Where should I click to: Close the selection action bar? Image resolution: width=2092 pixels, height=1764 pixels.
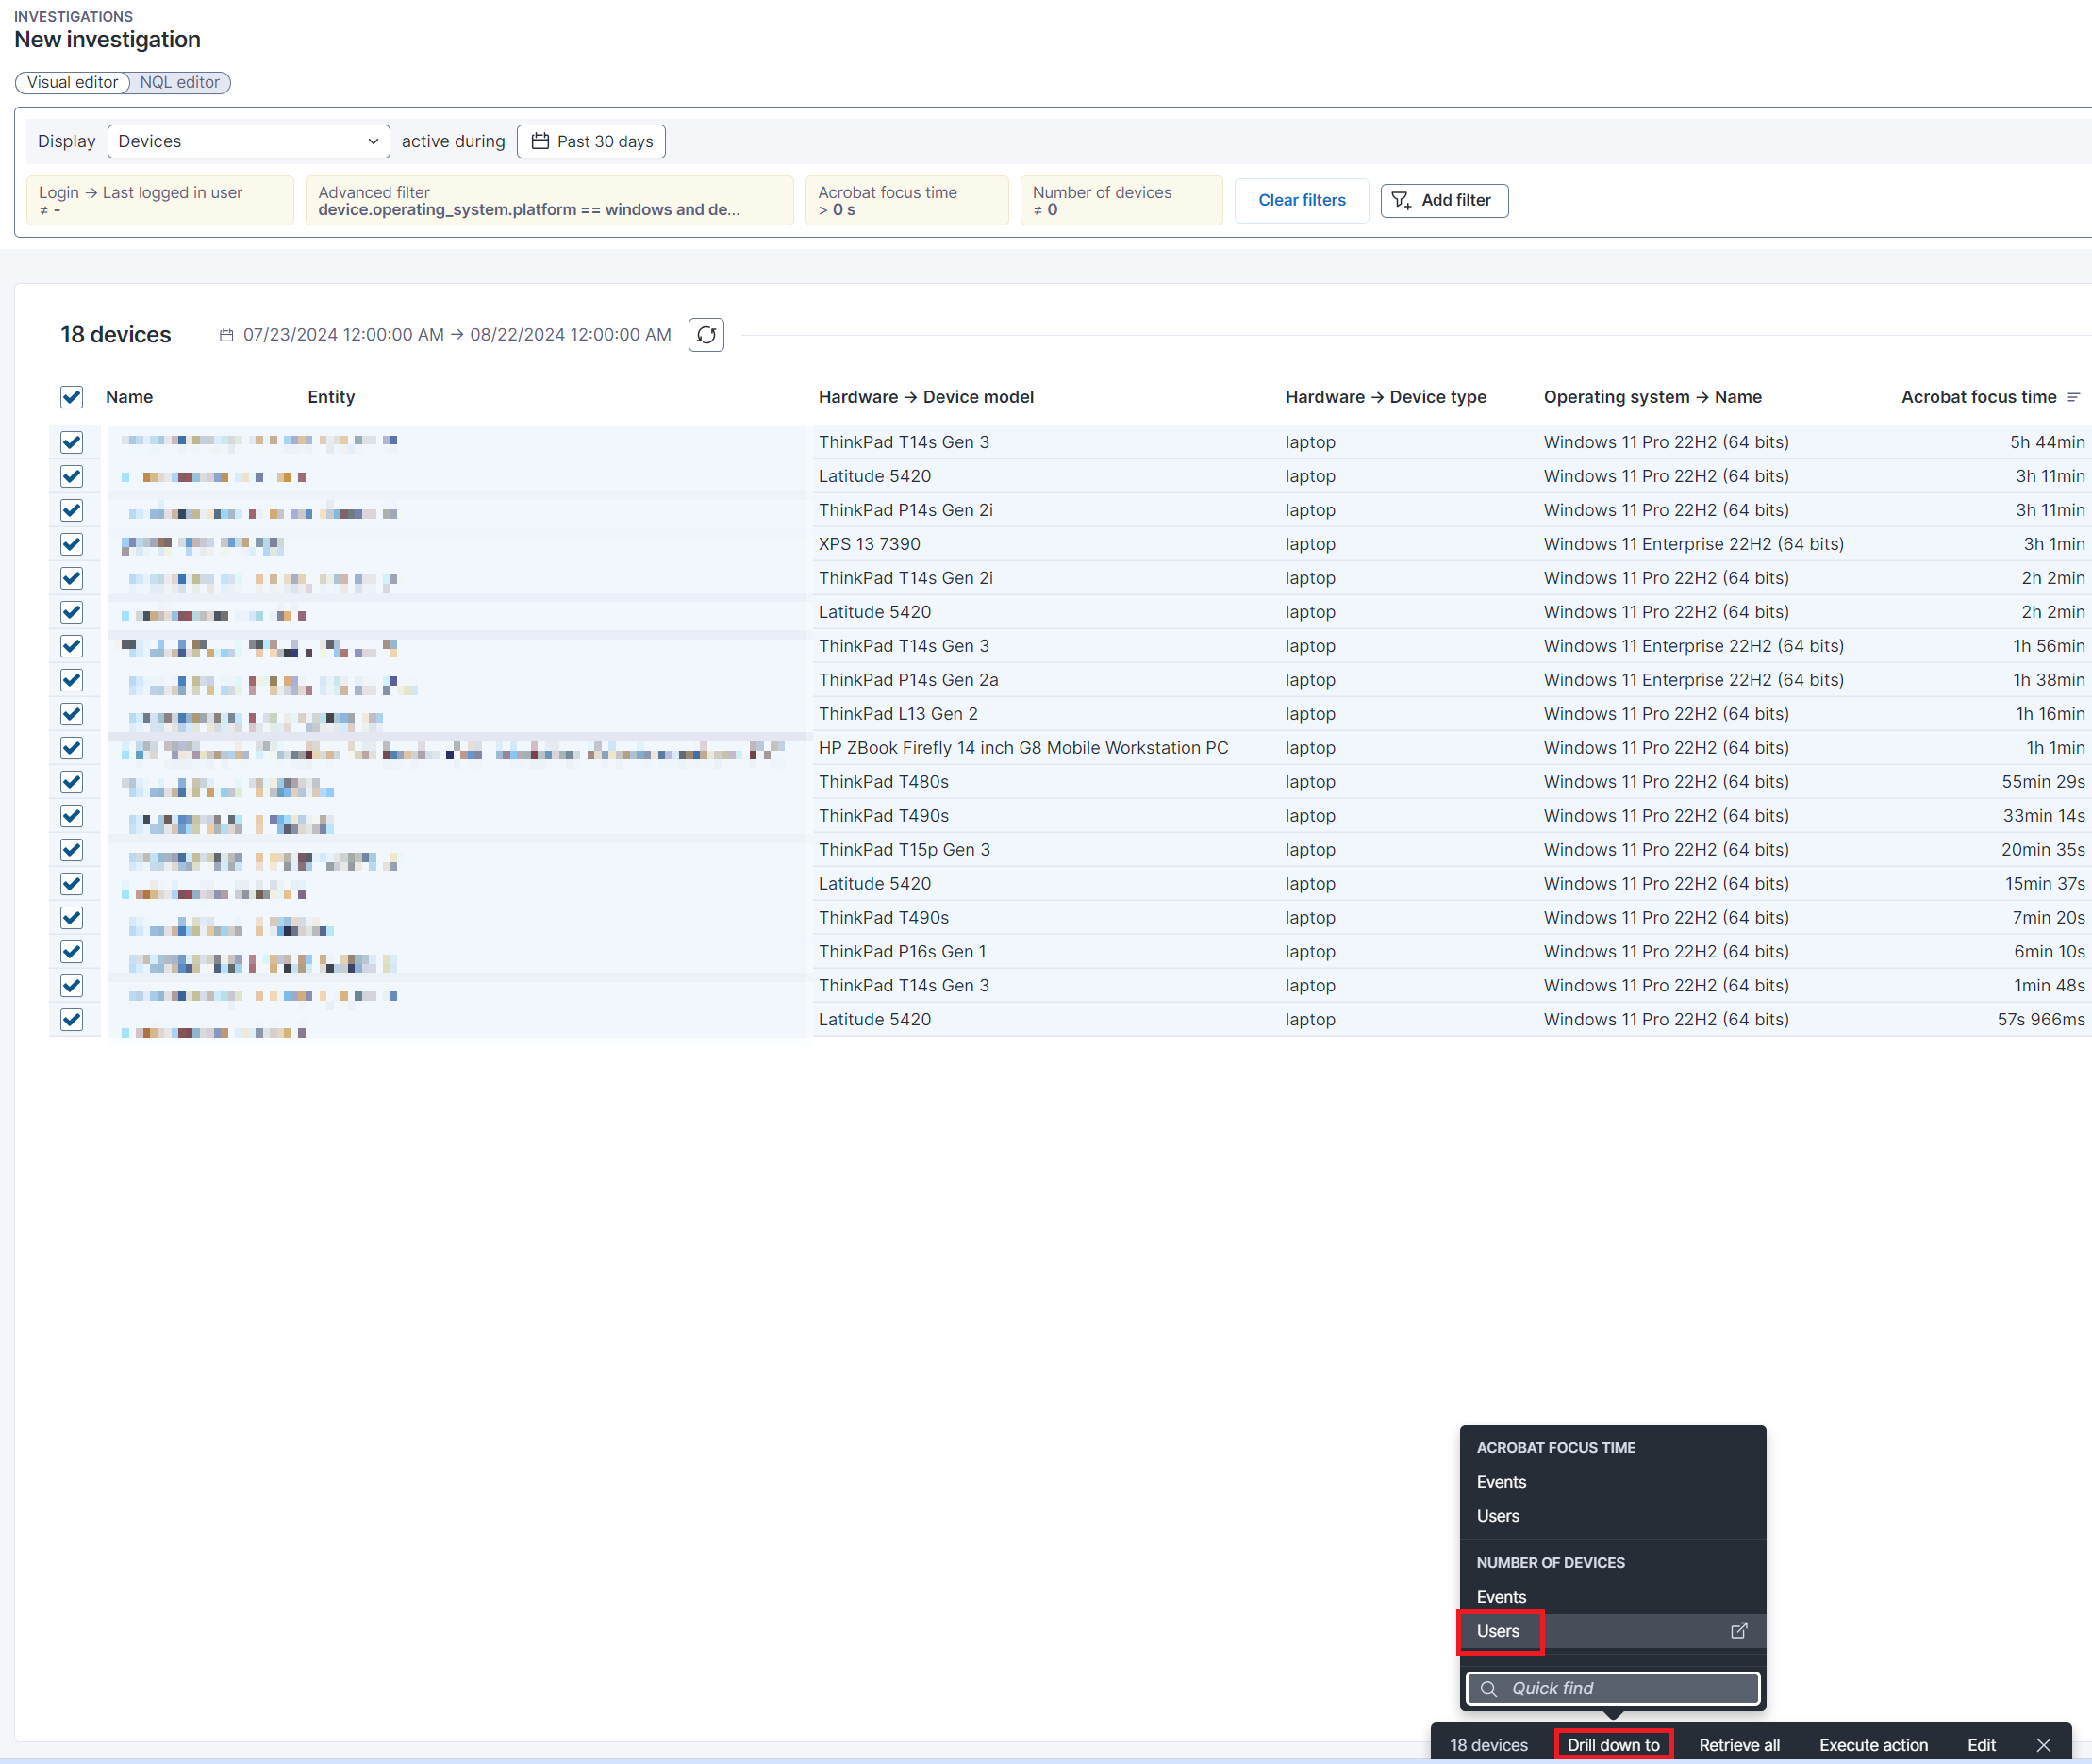point(2044,1745)
